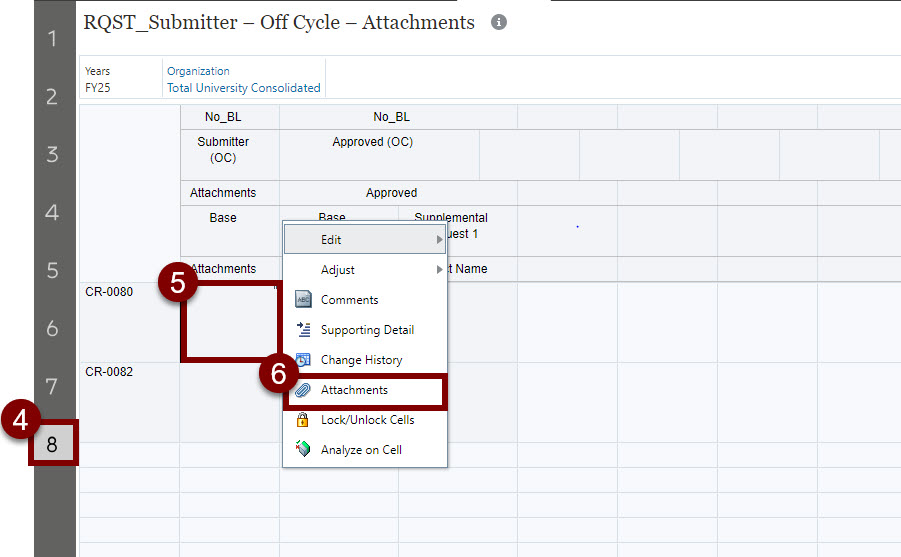Click the red circle badge numbered 4

click(x=20, y=421)
